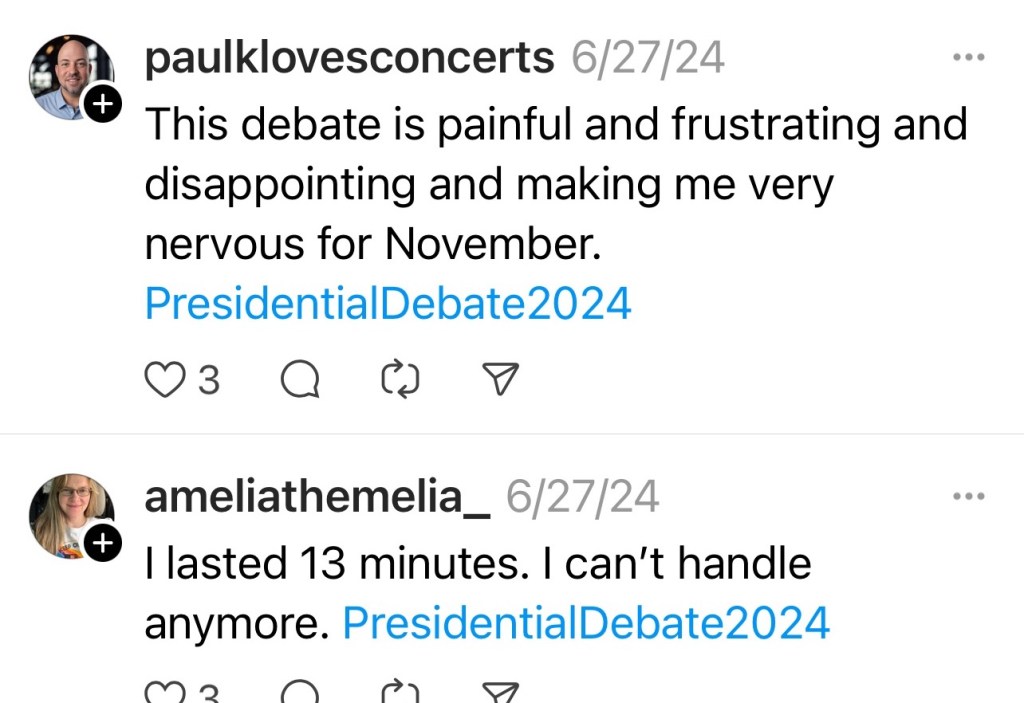Share ameliathemelia_'s post via send icon
Viewport: 1024px width, 703px height.
500,692
